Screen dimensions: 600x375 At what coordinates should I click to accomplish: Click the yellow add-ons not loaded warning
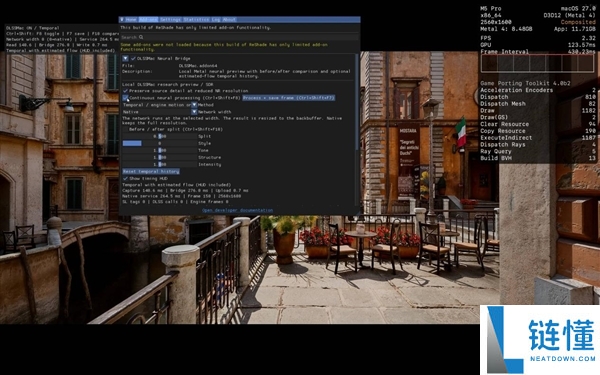224,47
